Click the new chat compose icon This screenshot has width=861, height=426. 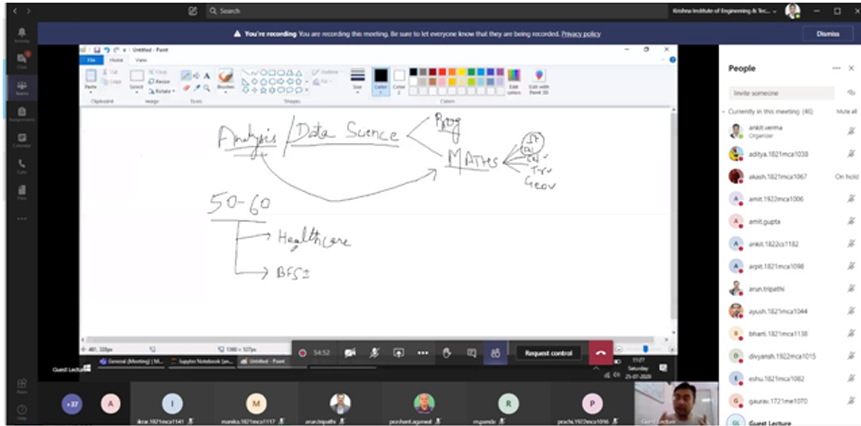pyautogui.click(x=192, y=11)
